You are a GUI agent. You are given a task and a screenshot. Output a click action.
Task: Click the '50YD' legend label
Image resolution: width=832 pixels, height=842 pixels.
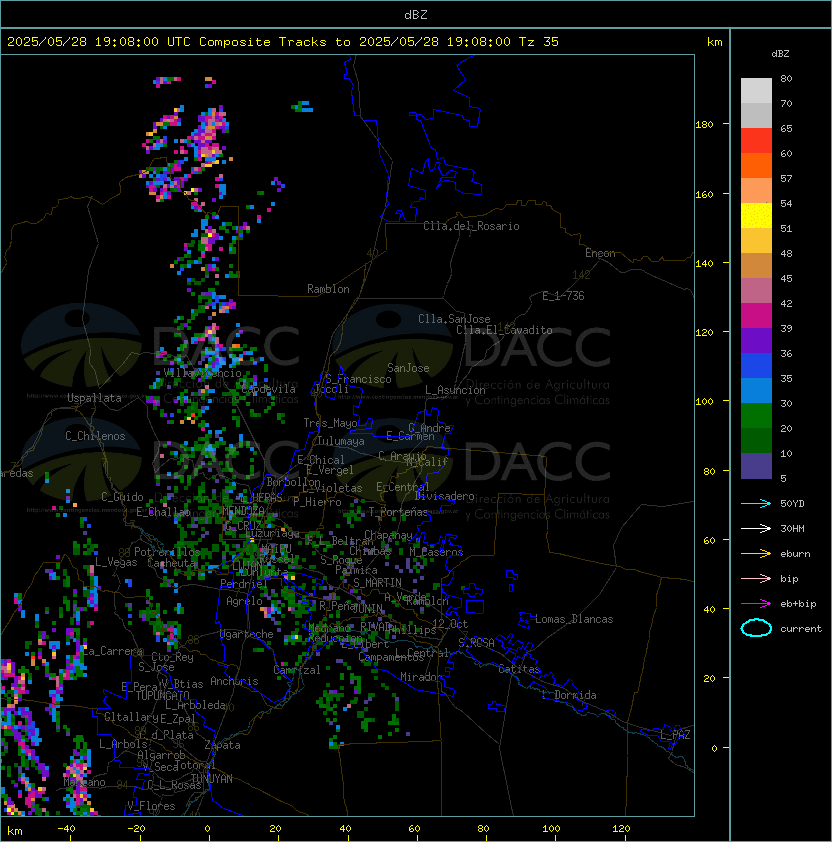pyautogui.click(x=792, y=504)
